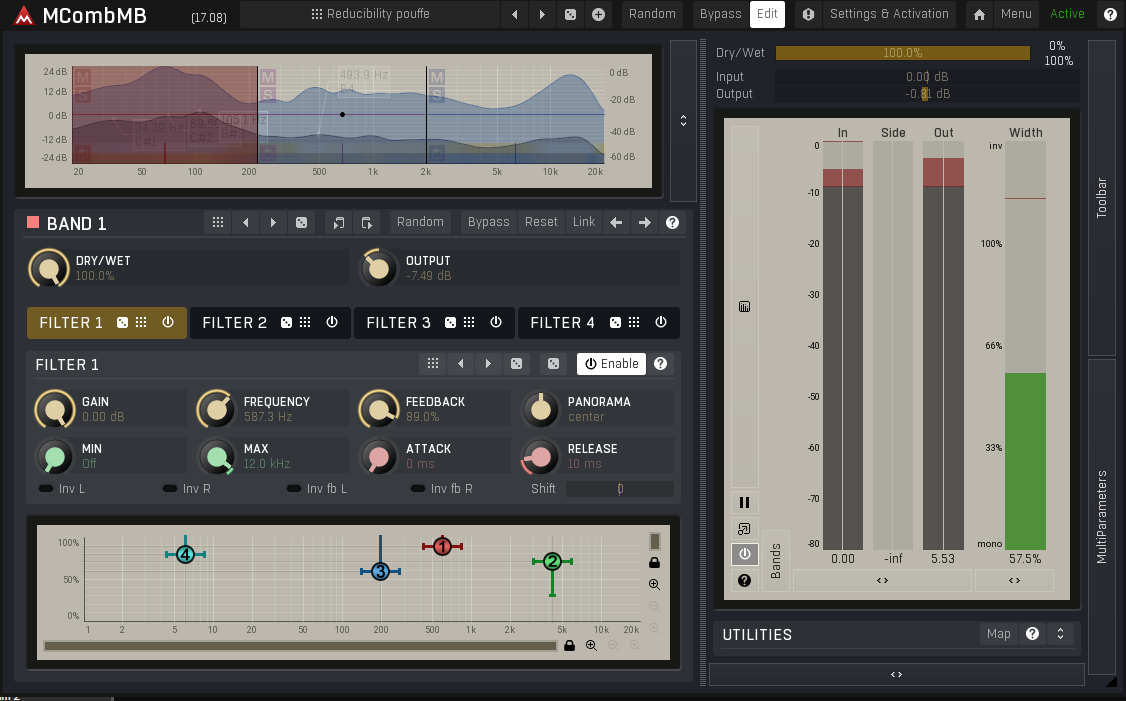Screen dimensions: 1126x701
Task: Toggle Filter 2 power button
Action: point(332,322)
